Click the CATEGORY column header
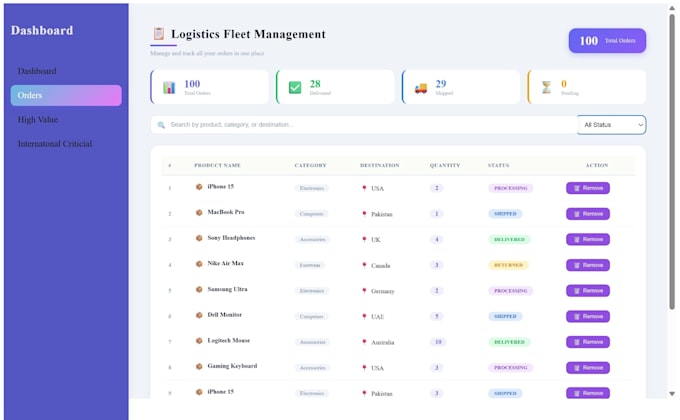This screenshot has width=680, height=420. [311, 165]
